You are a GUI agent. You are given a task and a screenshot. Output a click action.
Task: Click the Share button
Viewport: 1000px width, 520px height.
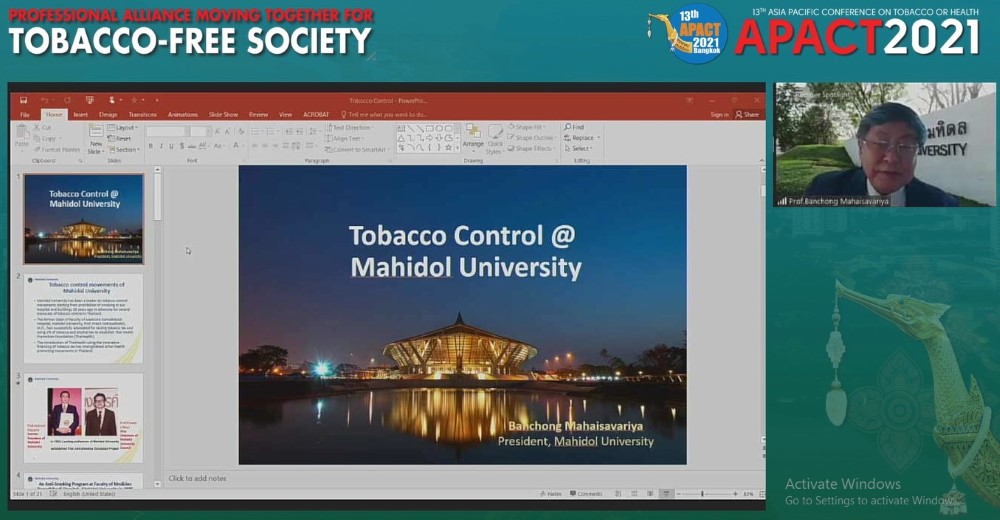(747, 115)
